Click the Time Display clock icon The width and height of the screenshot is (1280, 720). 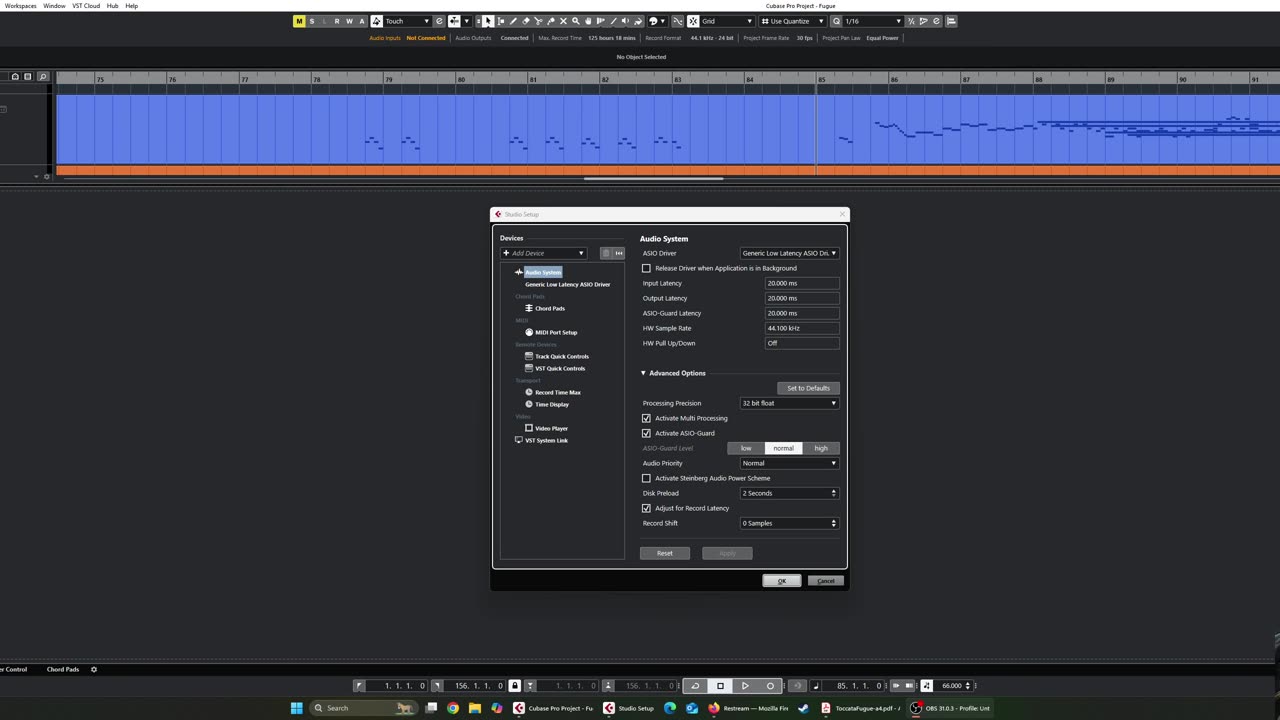529,404
